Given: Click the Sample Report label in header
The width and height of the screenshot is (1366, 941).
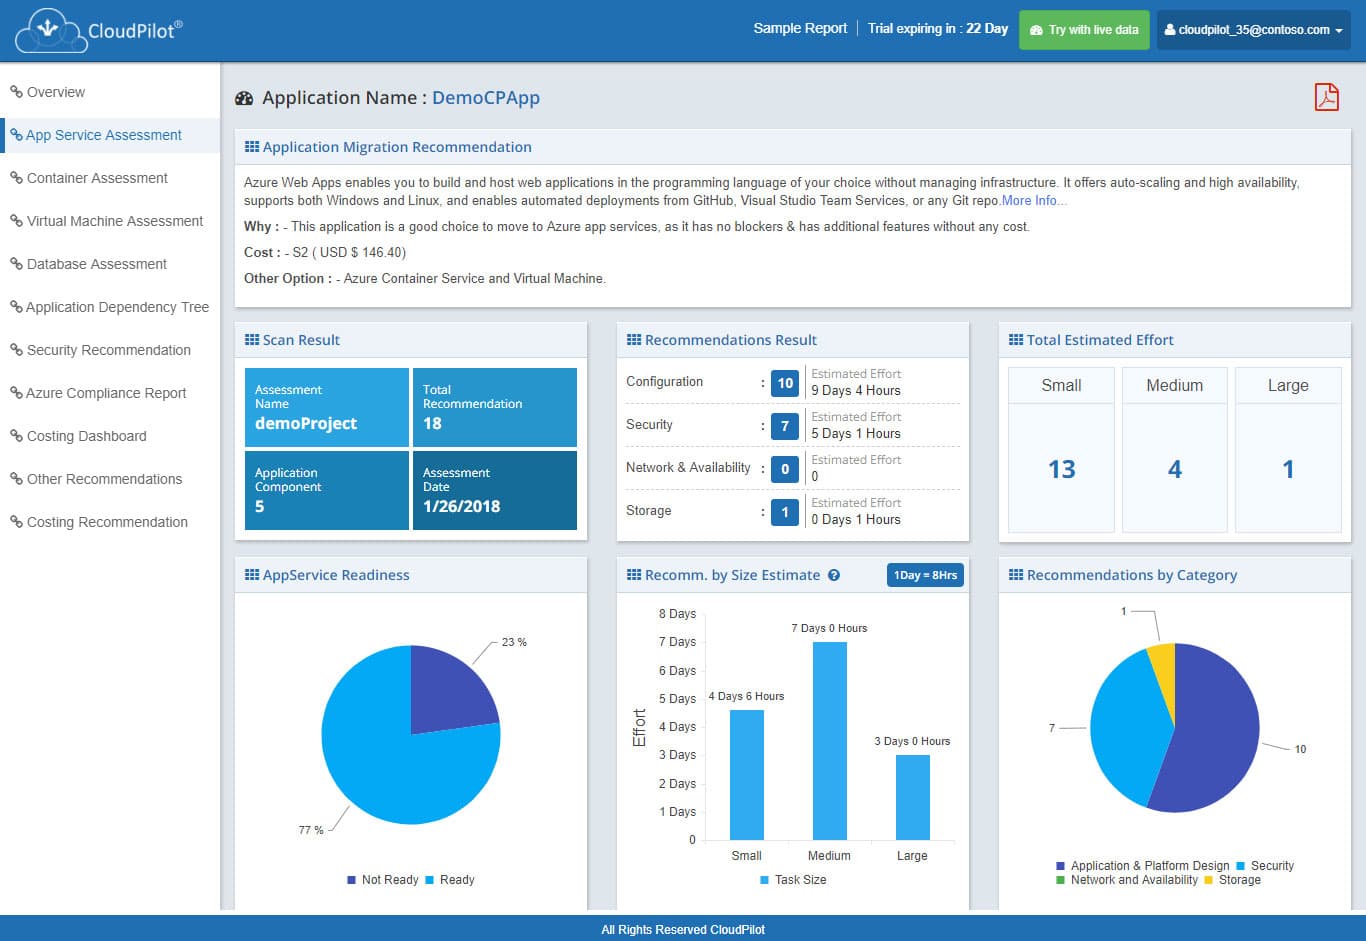Looking at the screenshot, I should [x=800, y=28].
